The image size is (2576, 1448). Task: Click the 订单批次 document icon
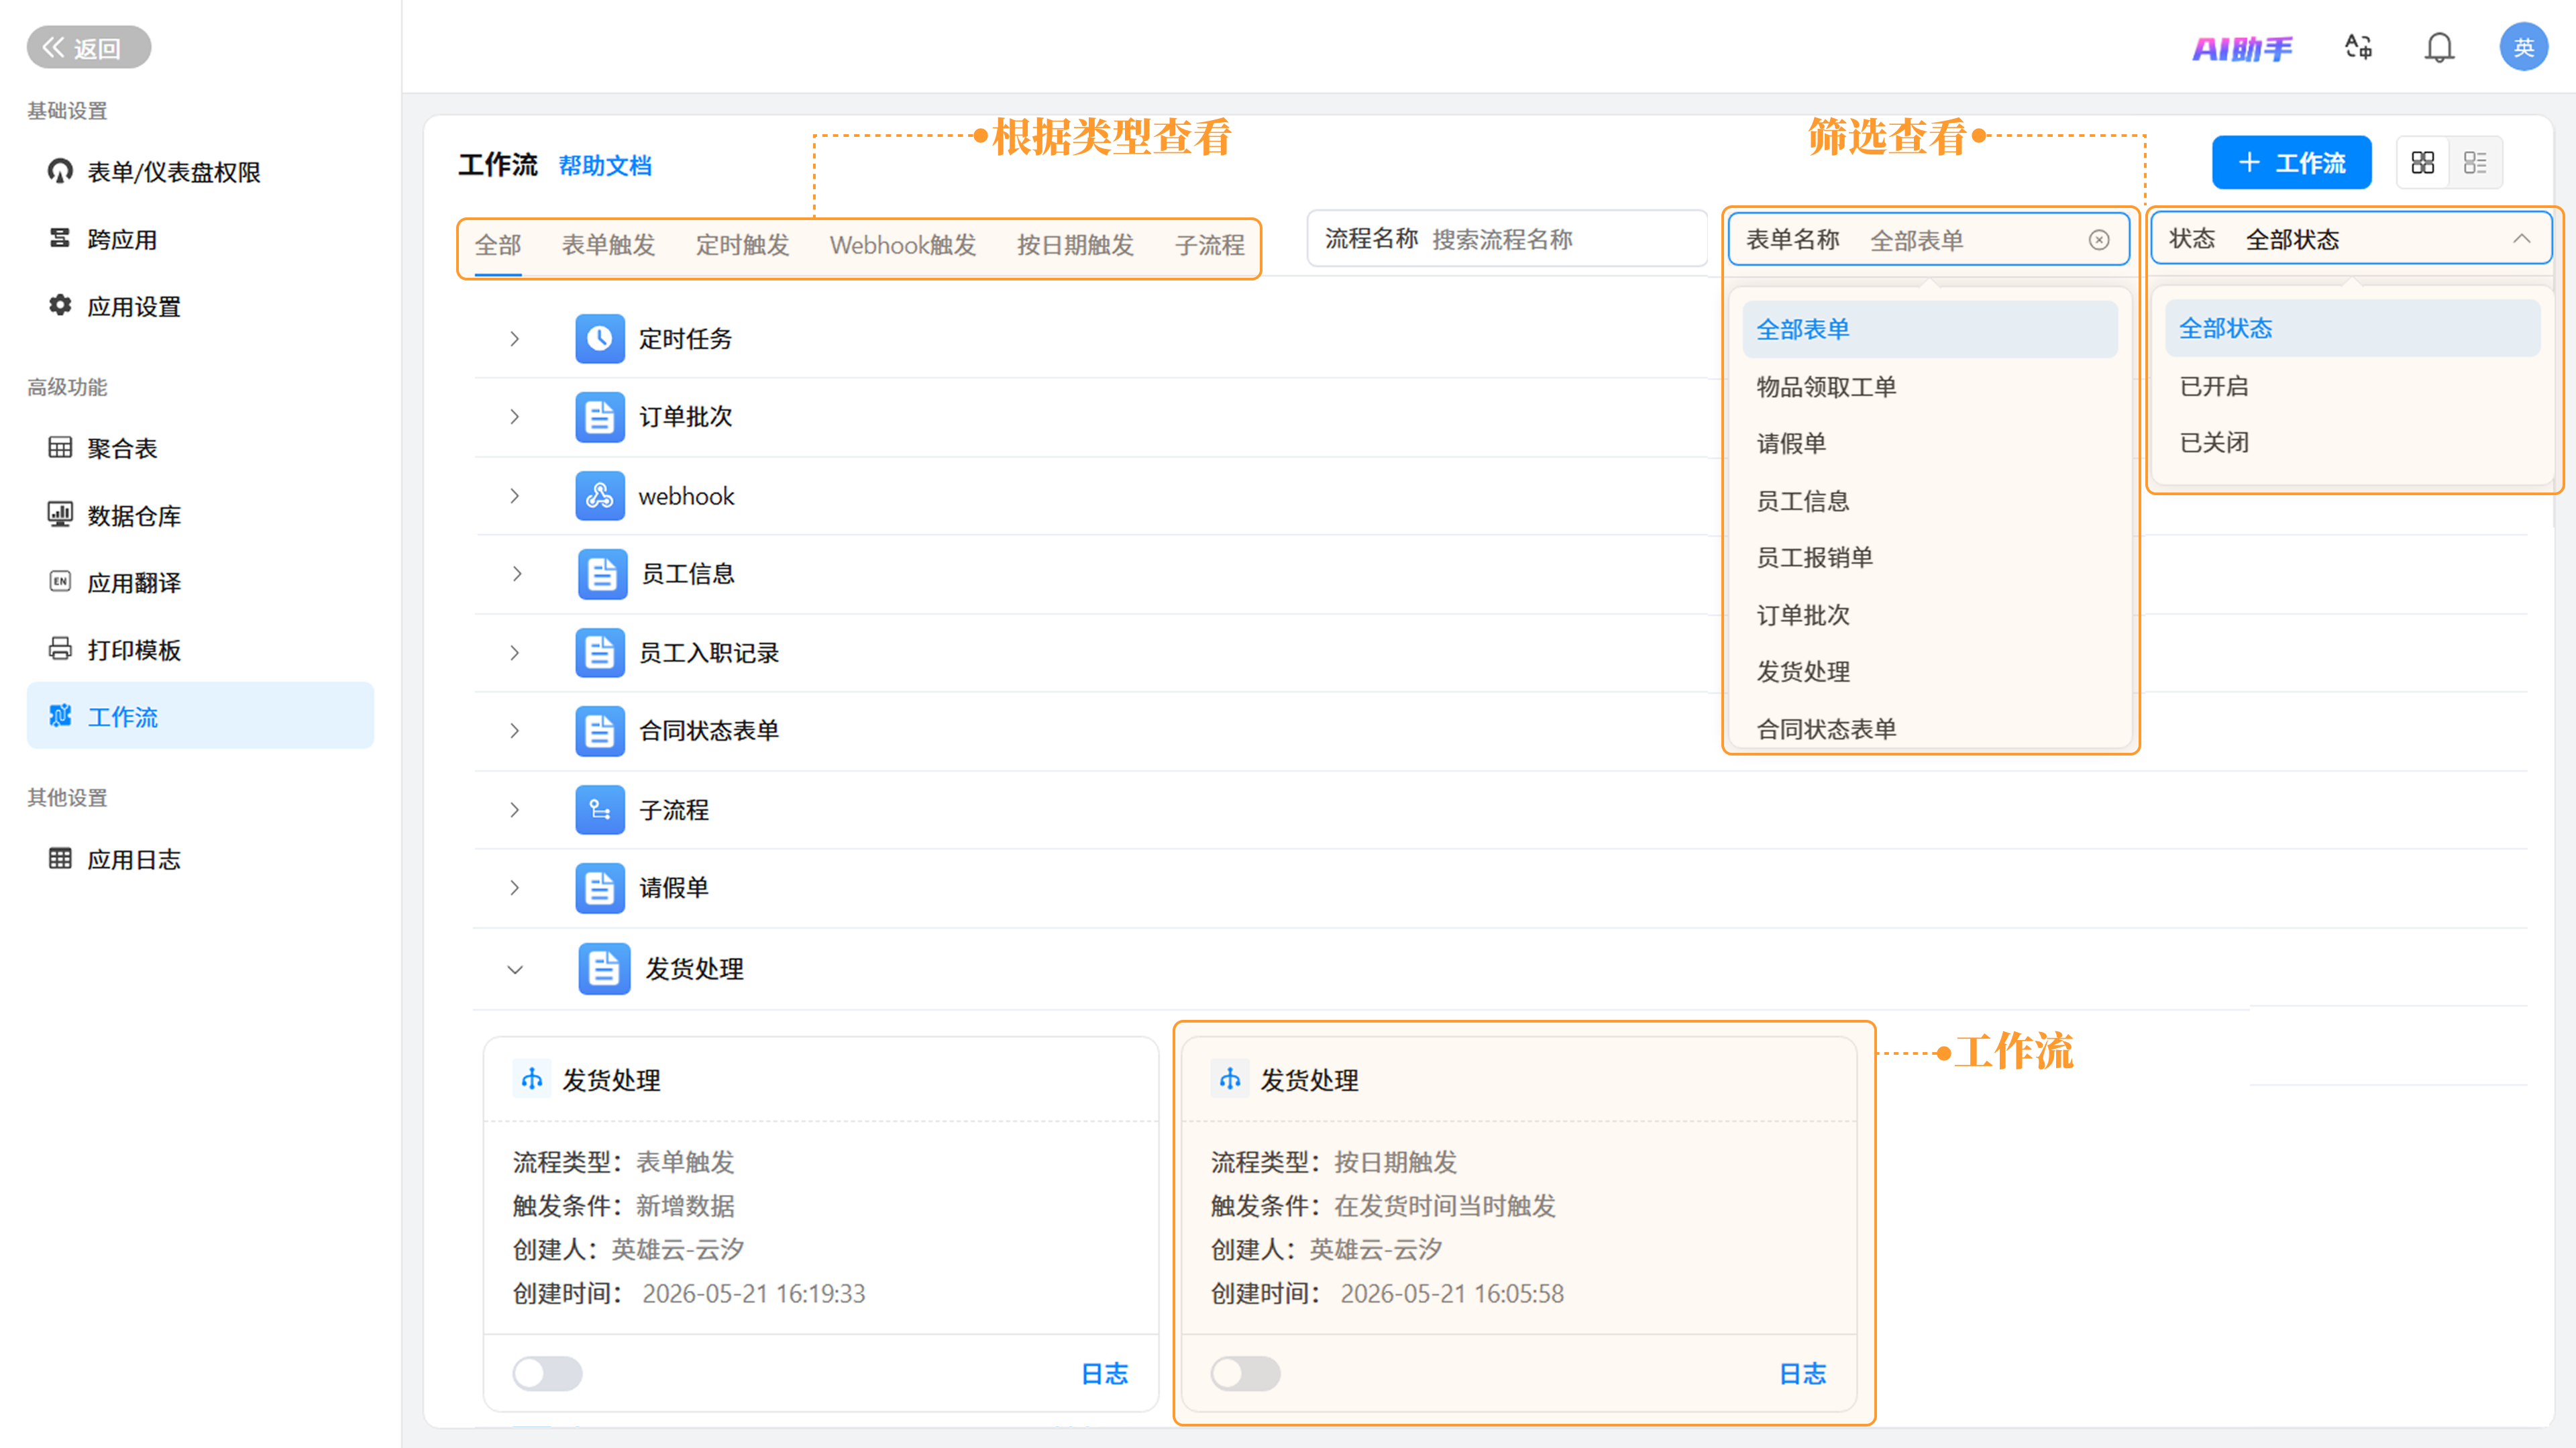click(x=600, y=416)
